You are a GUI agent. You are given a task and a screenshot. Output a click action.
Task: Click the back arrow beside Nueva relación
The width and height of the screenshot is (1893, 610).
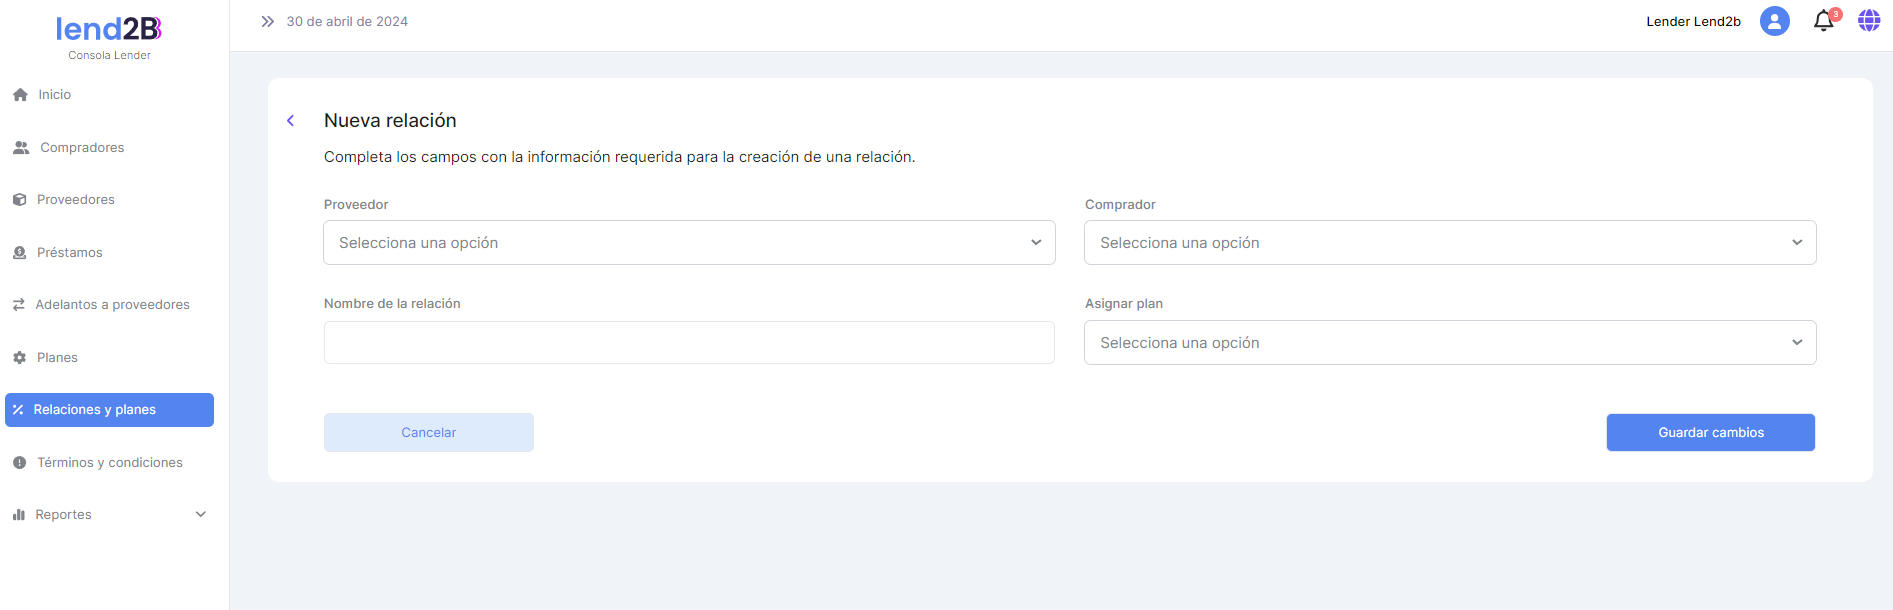(291, 121)
